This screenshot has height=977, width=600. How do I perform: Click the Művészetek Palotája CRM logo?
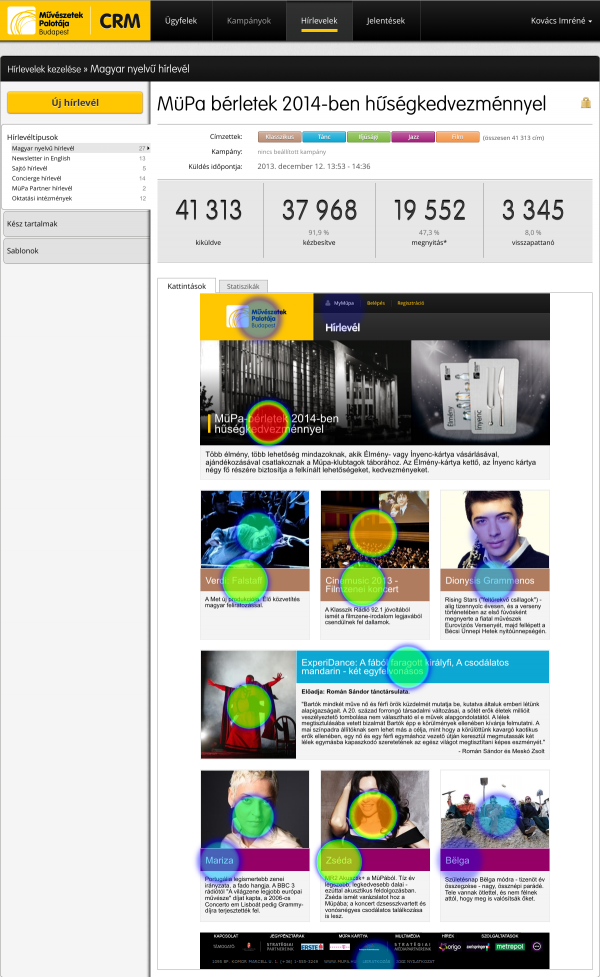coord(75,21)
